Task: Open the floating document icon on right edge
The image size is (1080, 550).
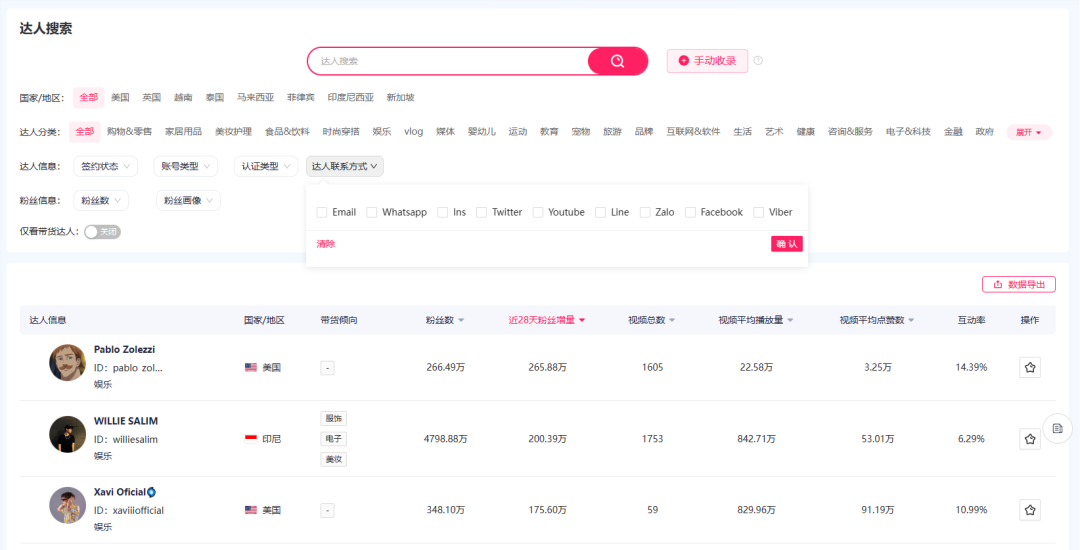Action: [x=1057, y=429]
